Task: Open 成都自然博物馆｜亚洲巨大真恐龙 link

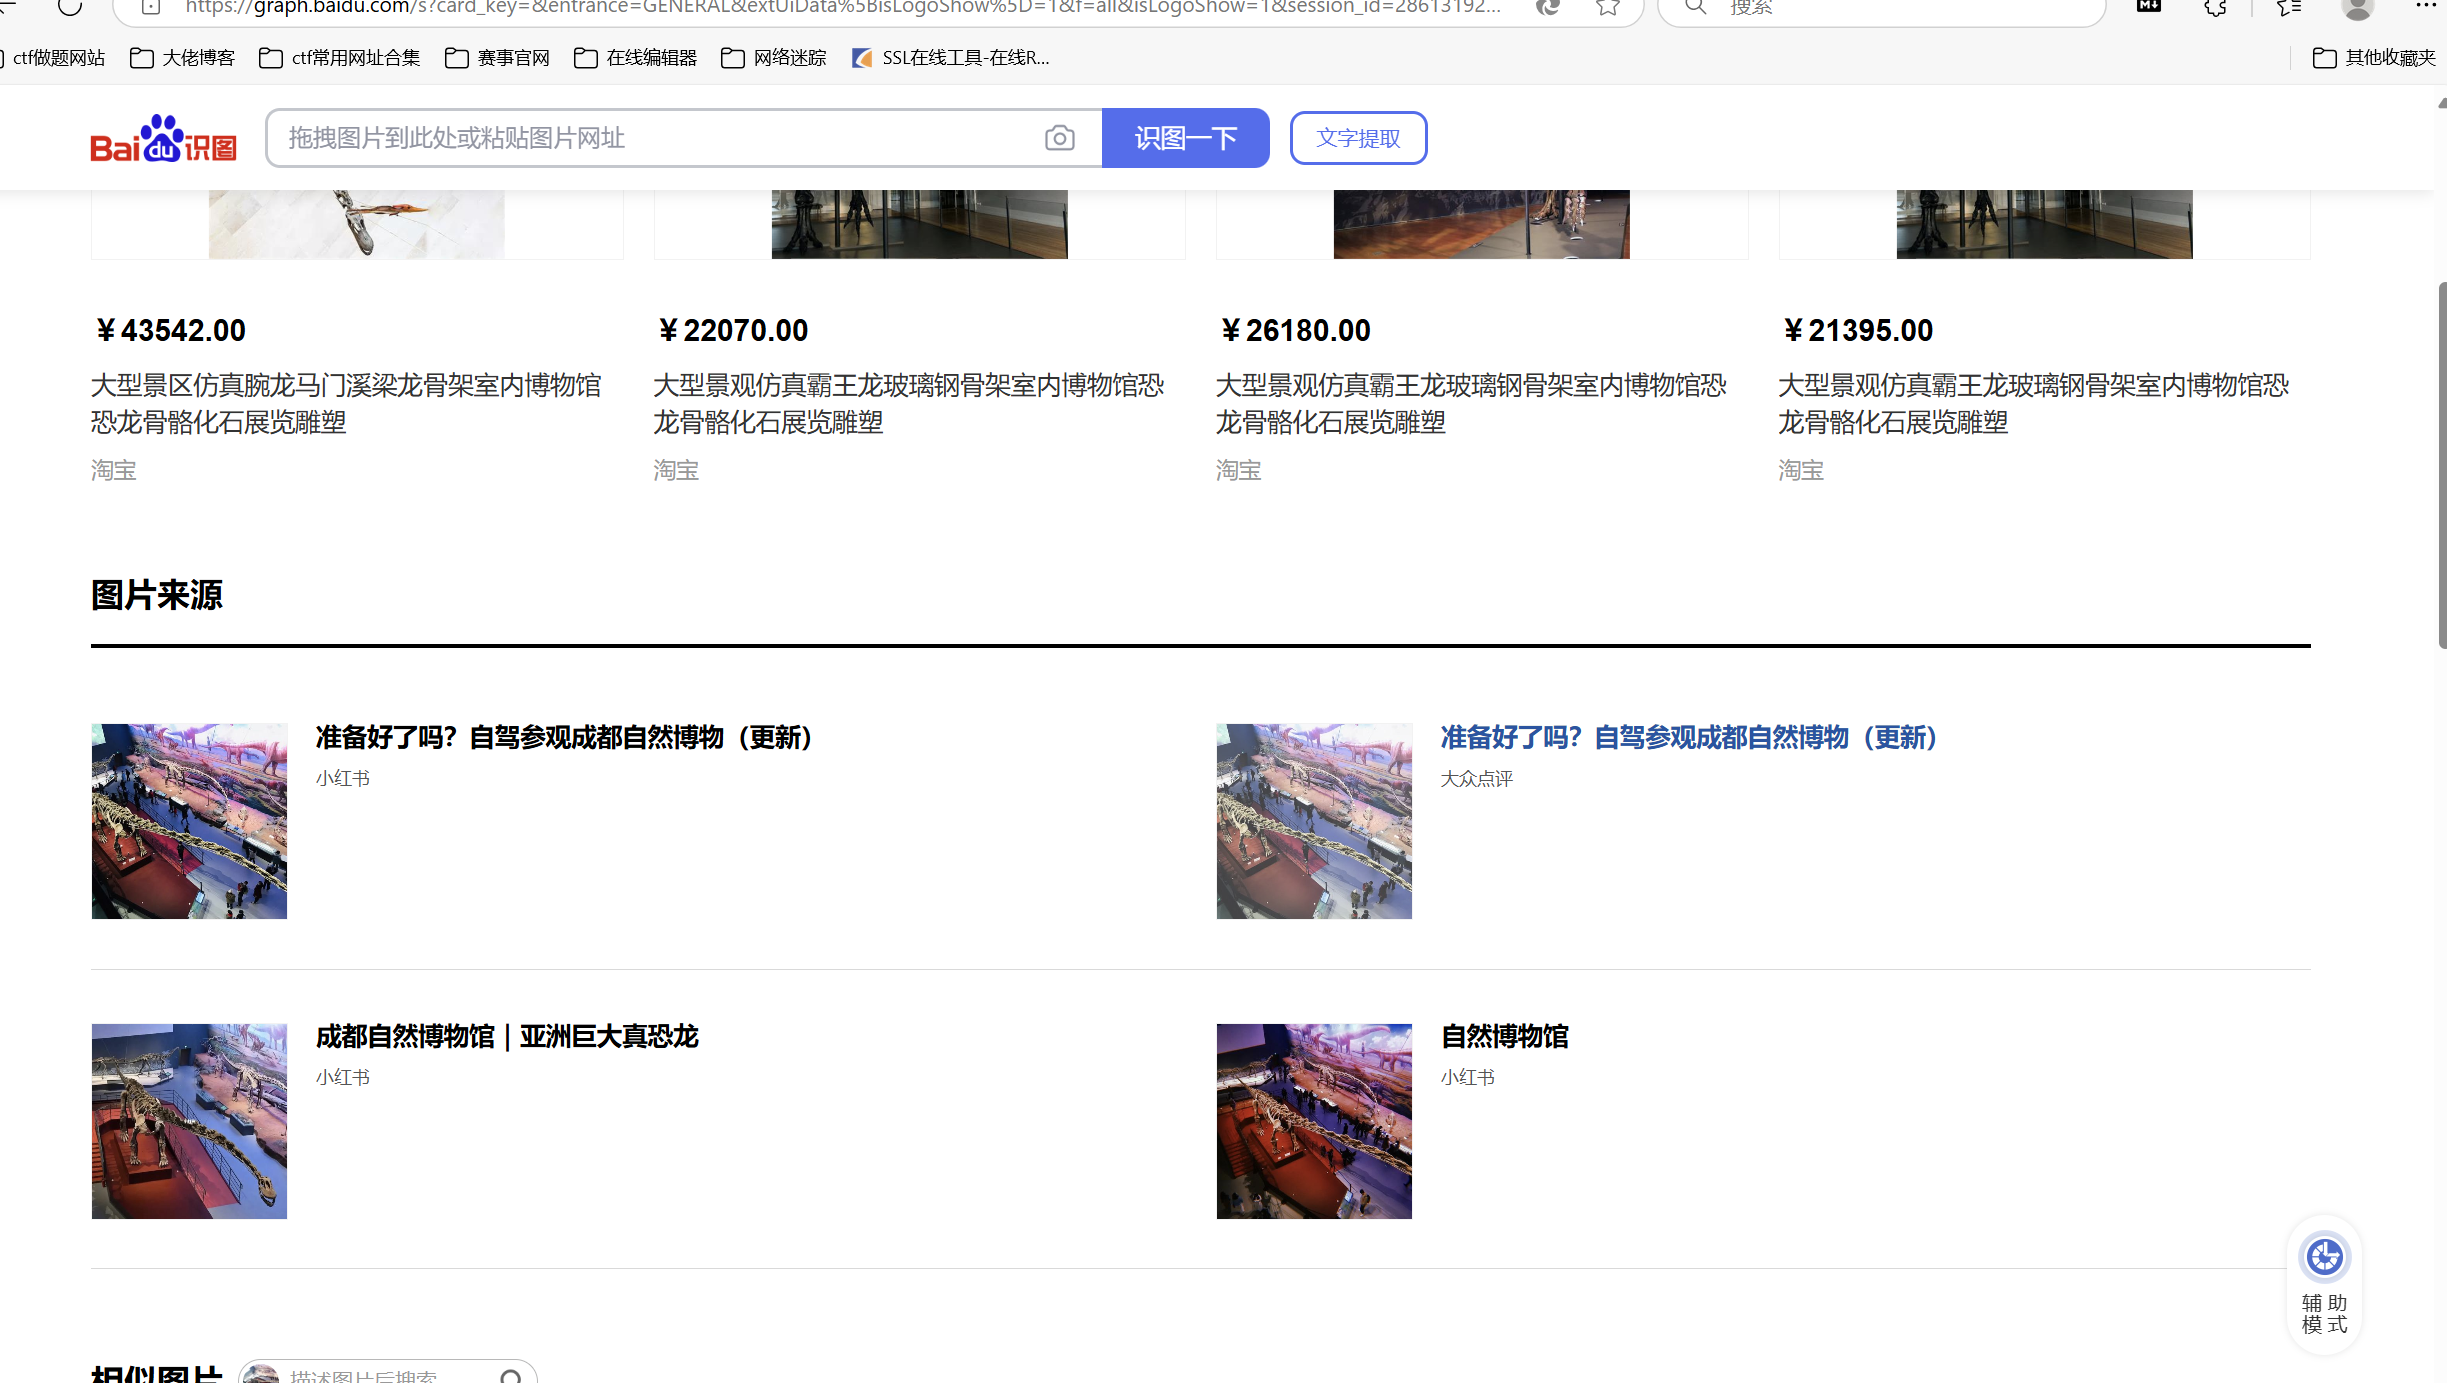Action: click(x=507, y=1037)
